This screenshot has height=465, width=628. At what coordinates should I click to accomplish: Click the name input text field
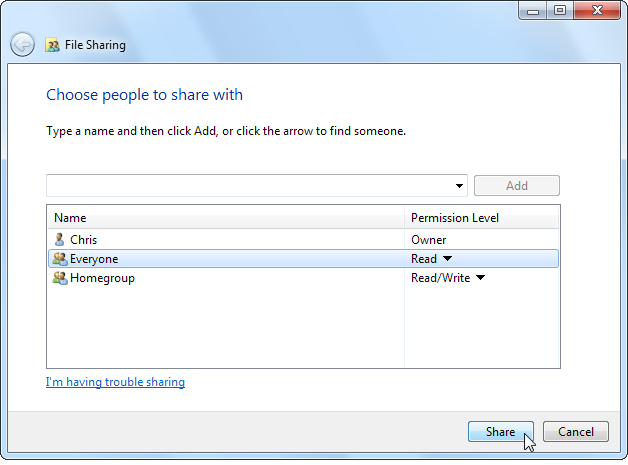tap(248, 186)
